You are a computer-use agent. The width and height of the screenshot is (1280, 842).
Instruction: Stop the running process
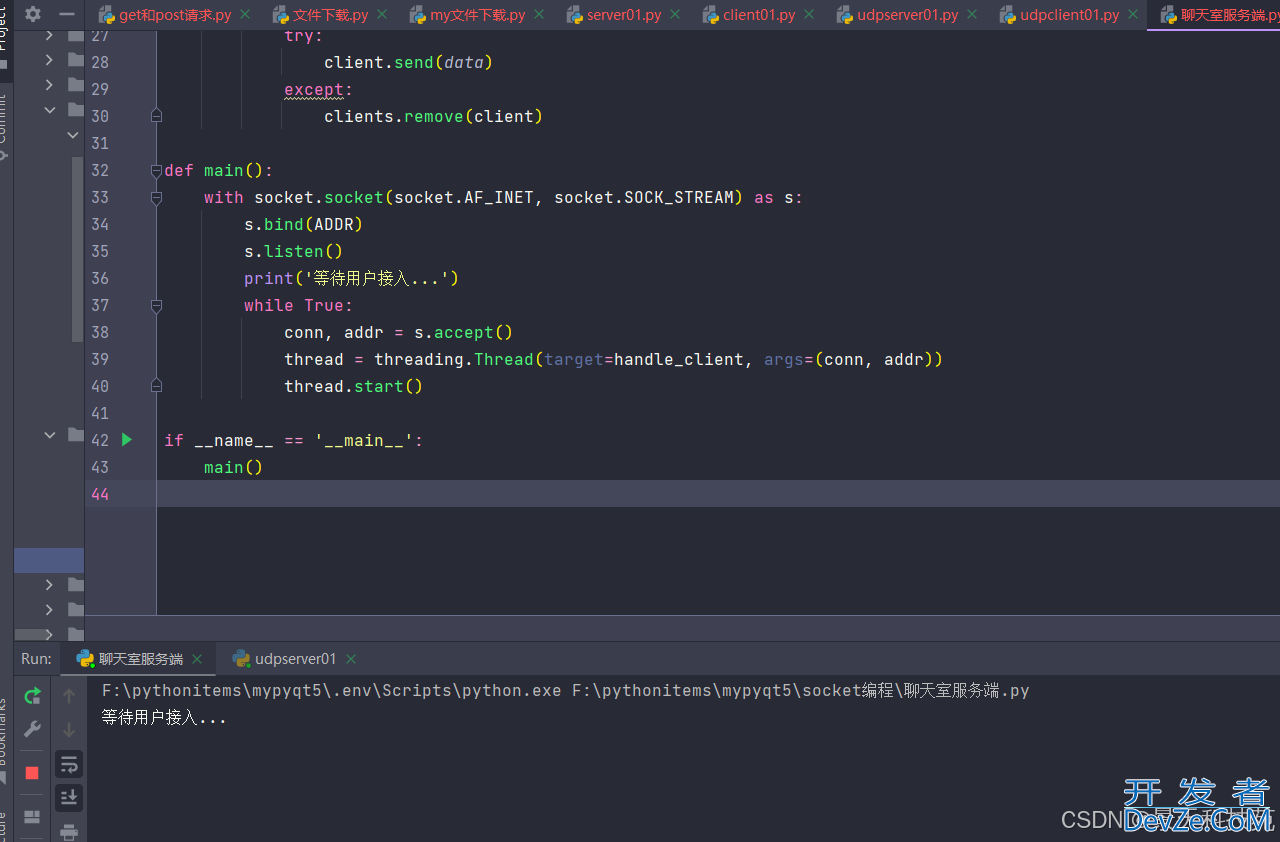(x=32, y=773)
